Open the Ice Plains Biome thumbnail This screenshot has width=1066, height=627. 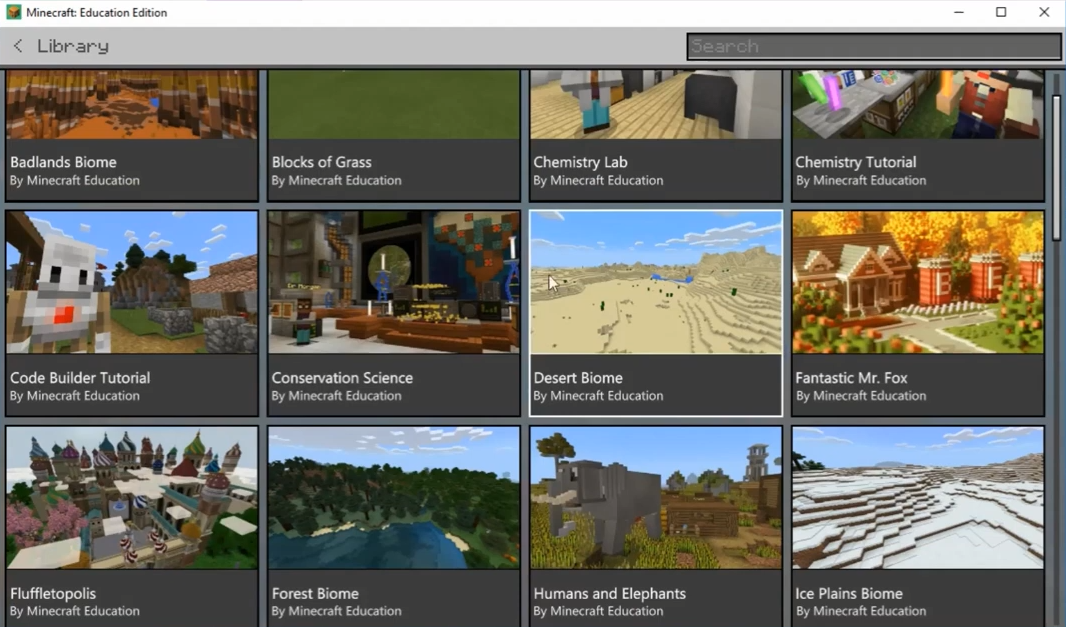tap(918, 498)
